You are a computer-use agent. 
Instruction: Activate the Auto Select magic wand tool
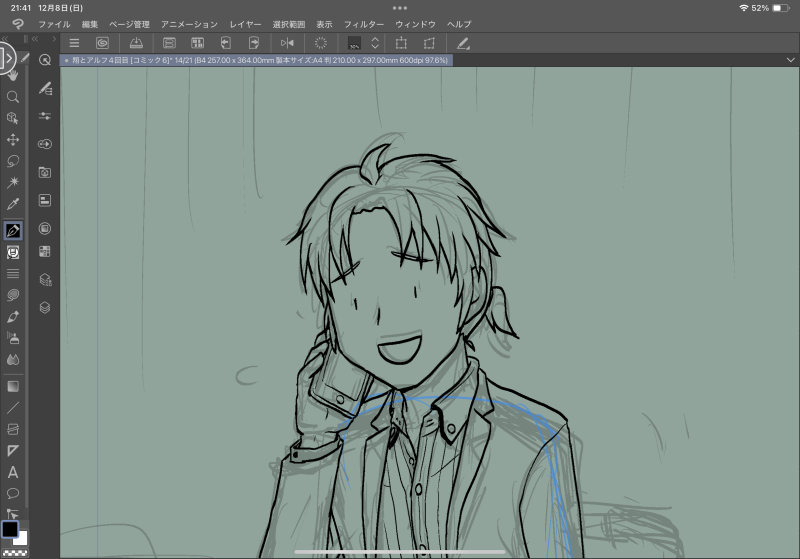click(13, 182)
